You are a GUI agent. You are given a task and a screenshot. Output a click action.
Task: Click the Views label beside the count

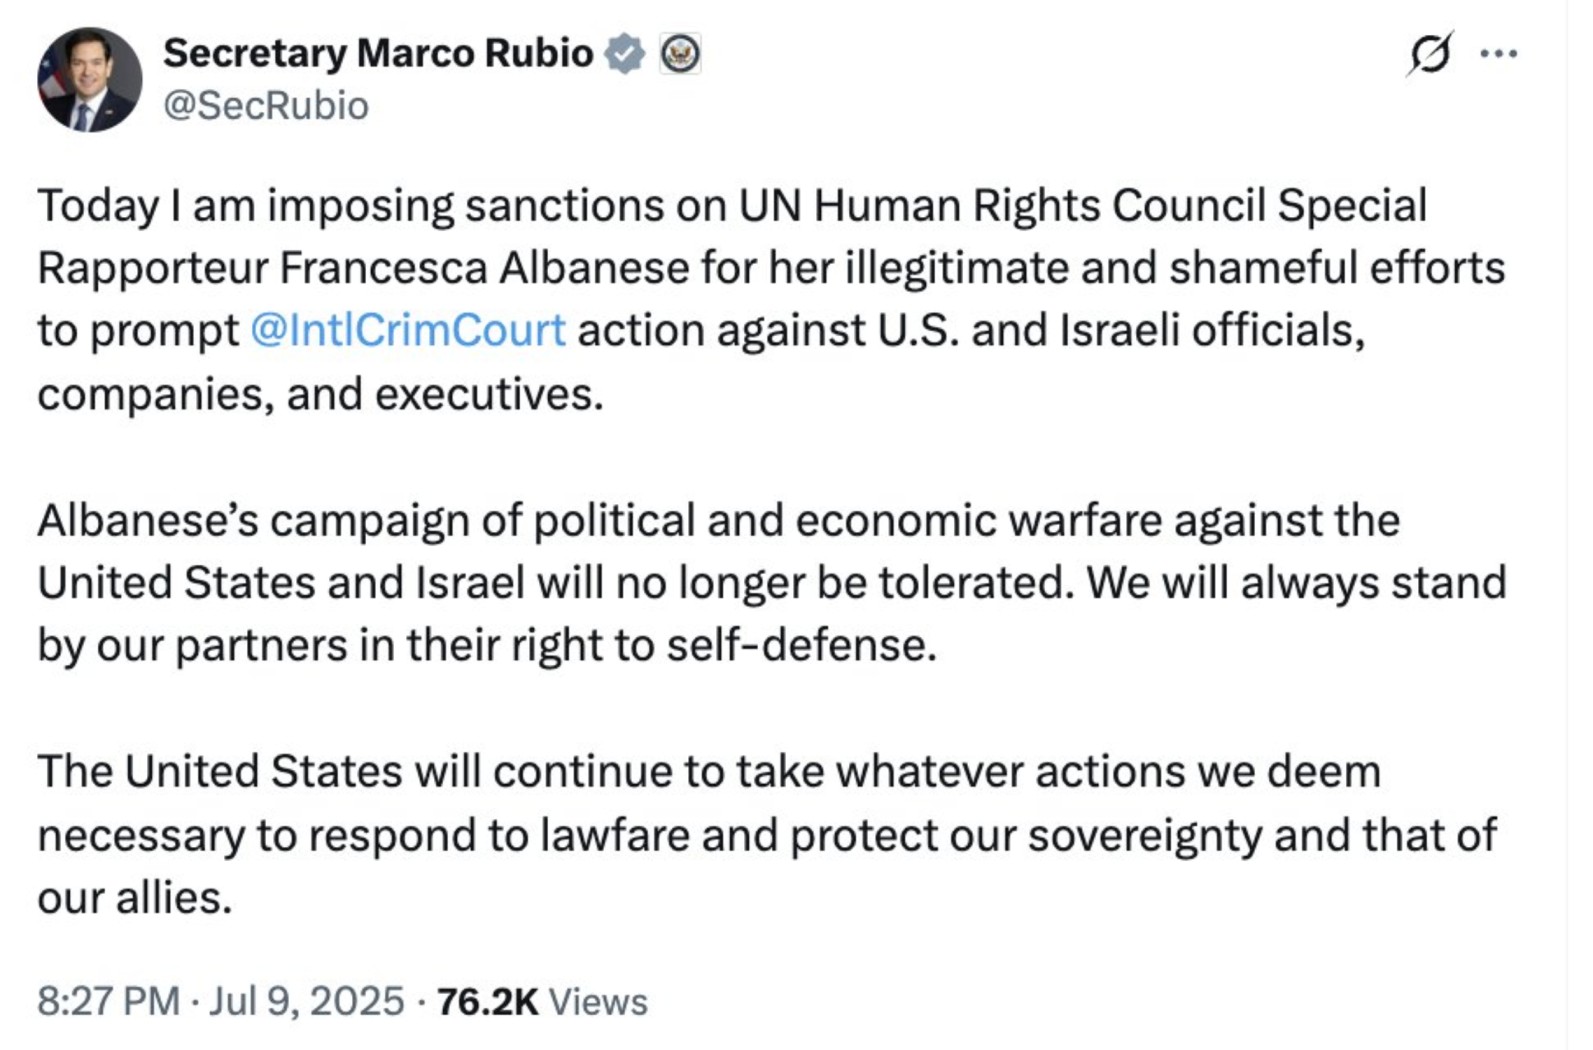pos(598,1001)
